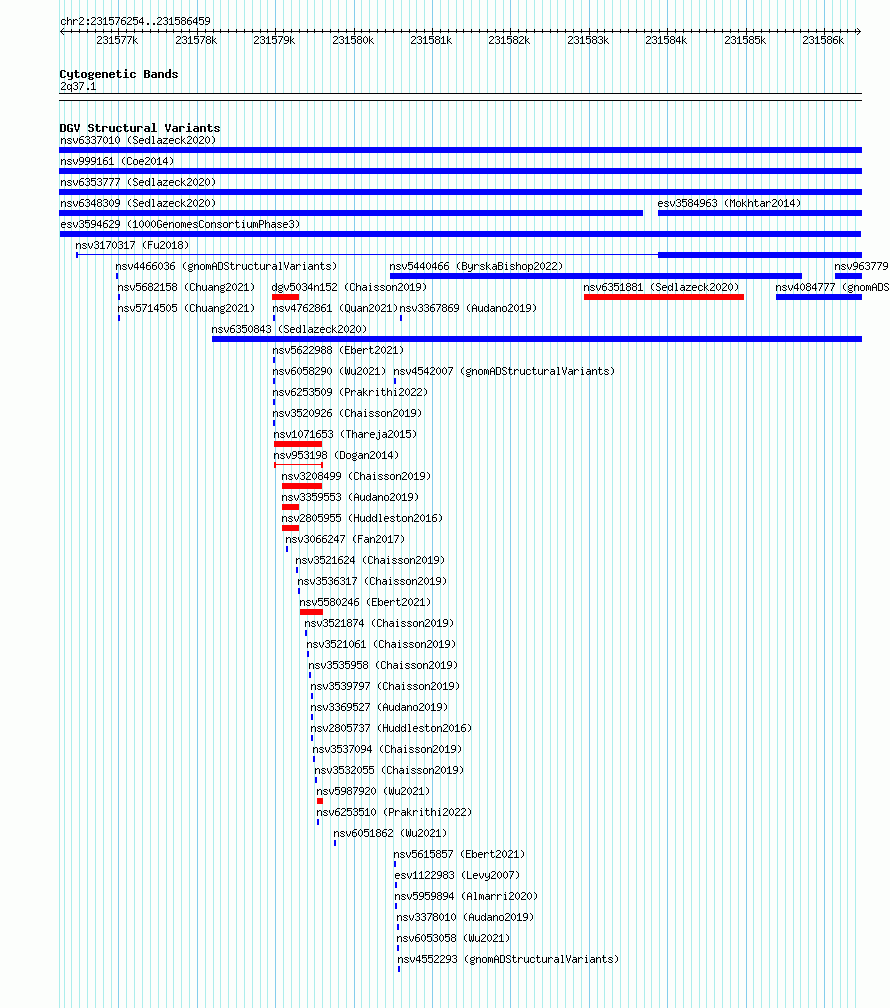Click the 2q37.1 cytogenetic band label
The width and height of the screenshot is (890, 1008).
pyautogui.click(x=78, y=86)
